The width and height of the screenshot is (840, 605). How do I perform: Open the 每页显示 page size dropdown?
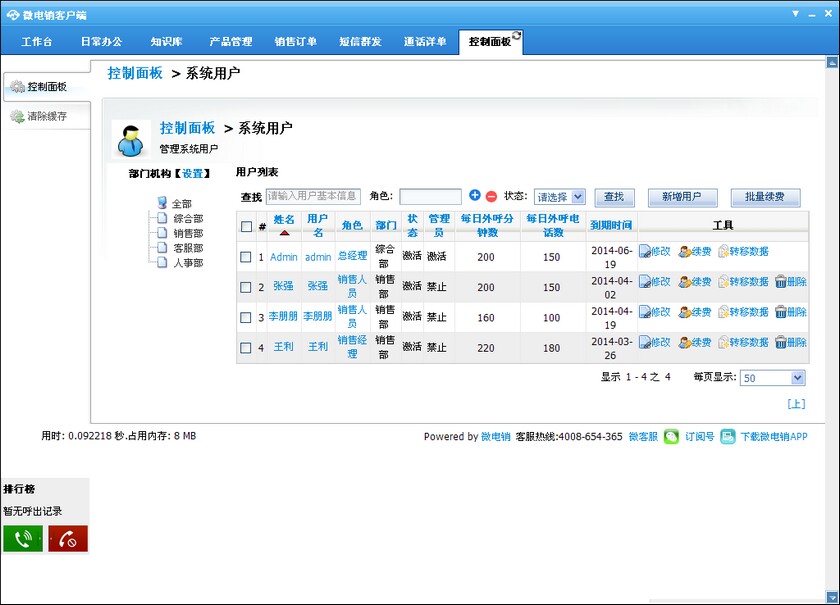(772, 378)
